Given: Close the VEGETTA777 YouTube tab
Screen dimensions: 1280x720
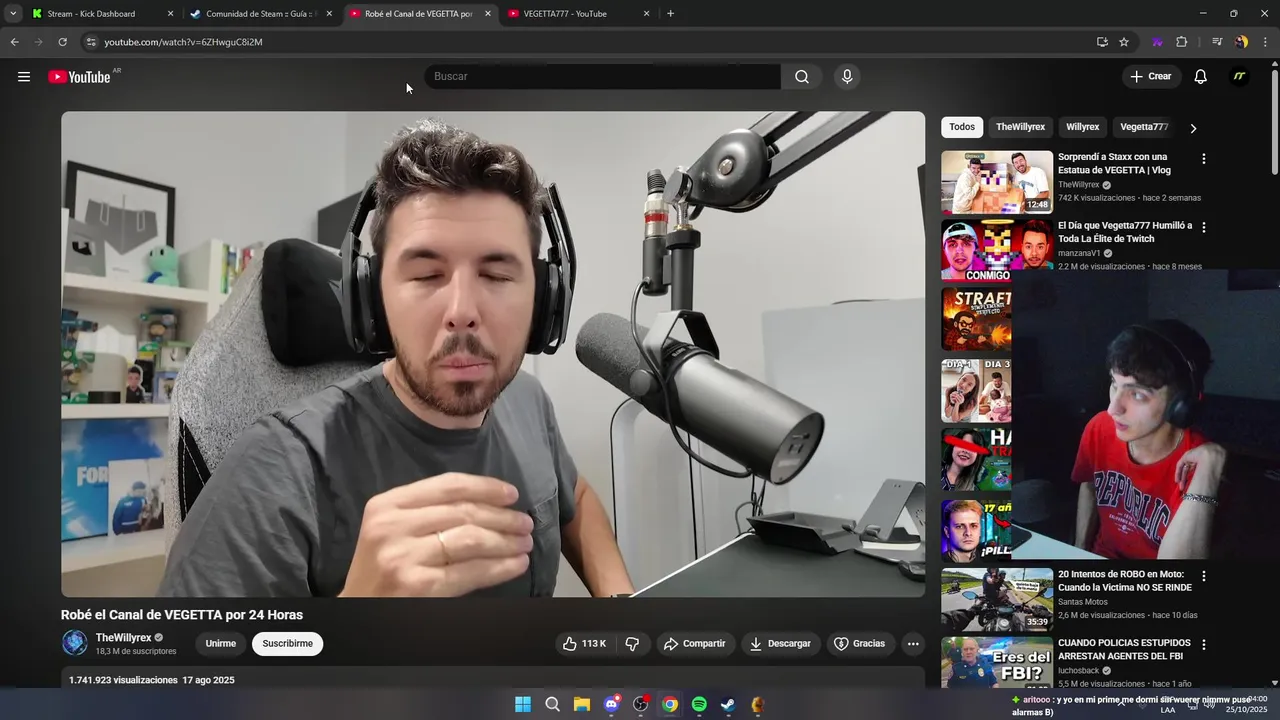Looking at the screenshot, I should (646, 14).
